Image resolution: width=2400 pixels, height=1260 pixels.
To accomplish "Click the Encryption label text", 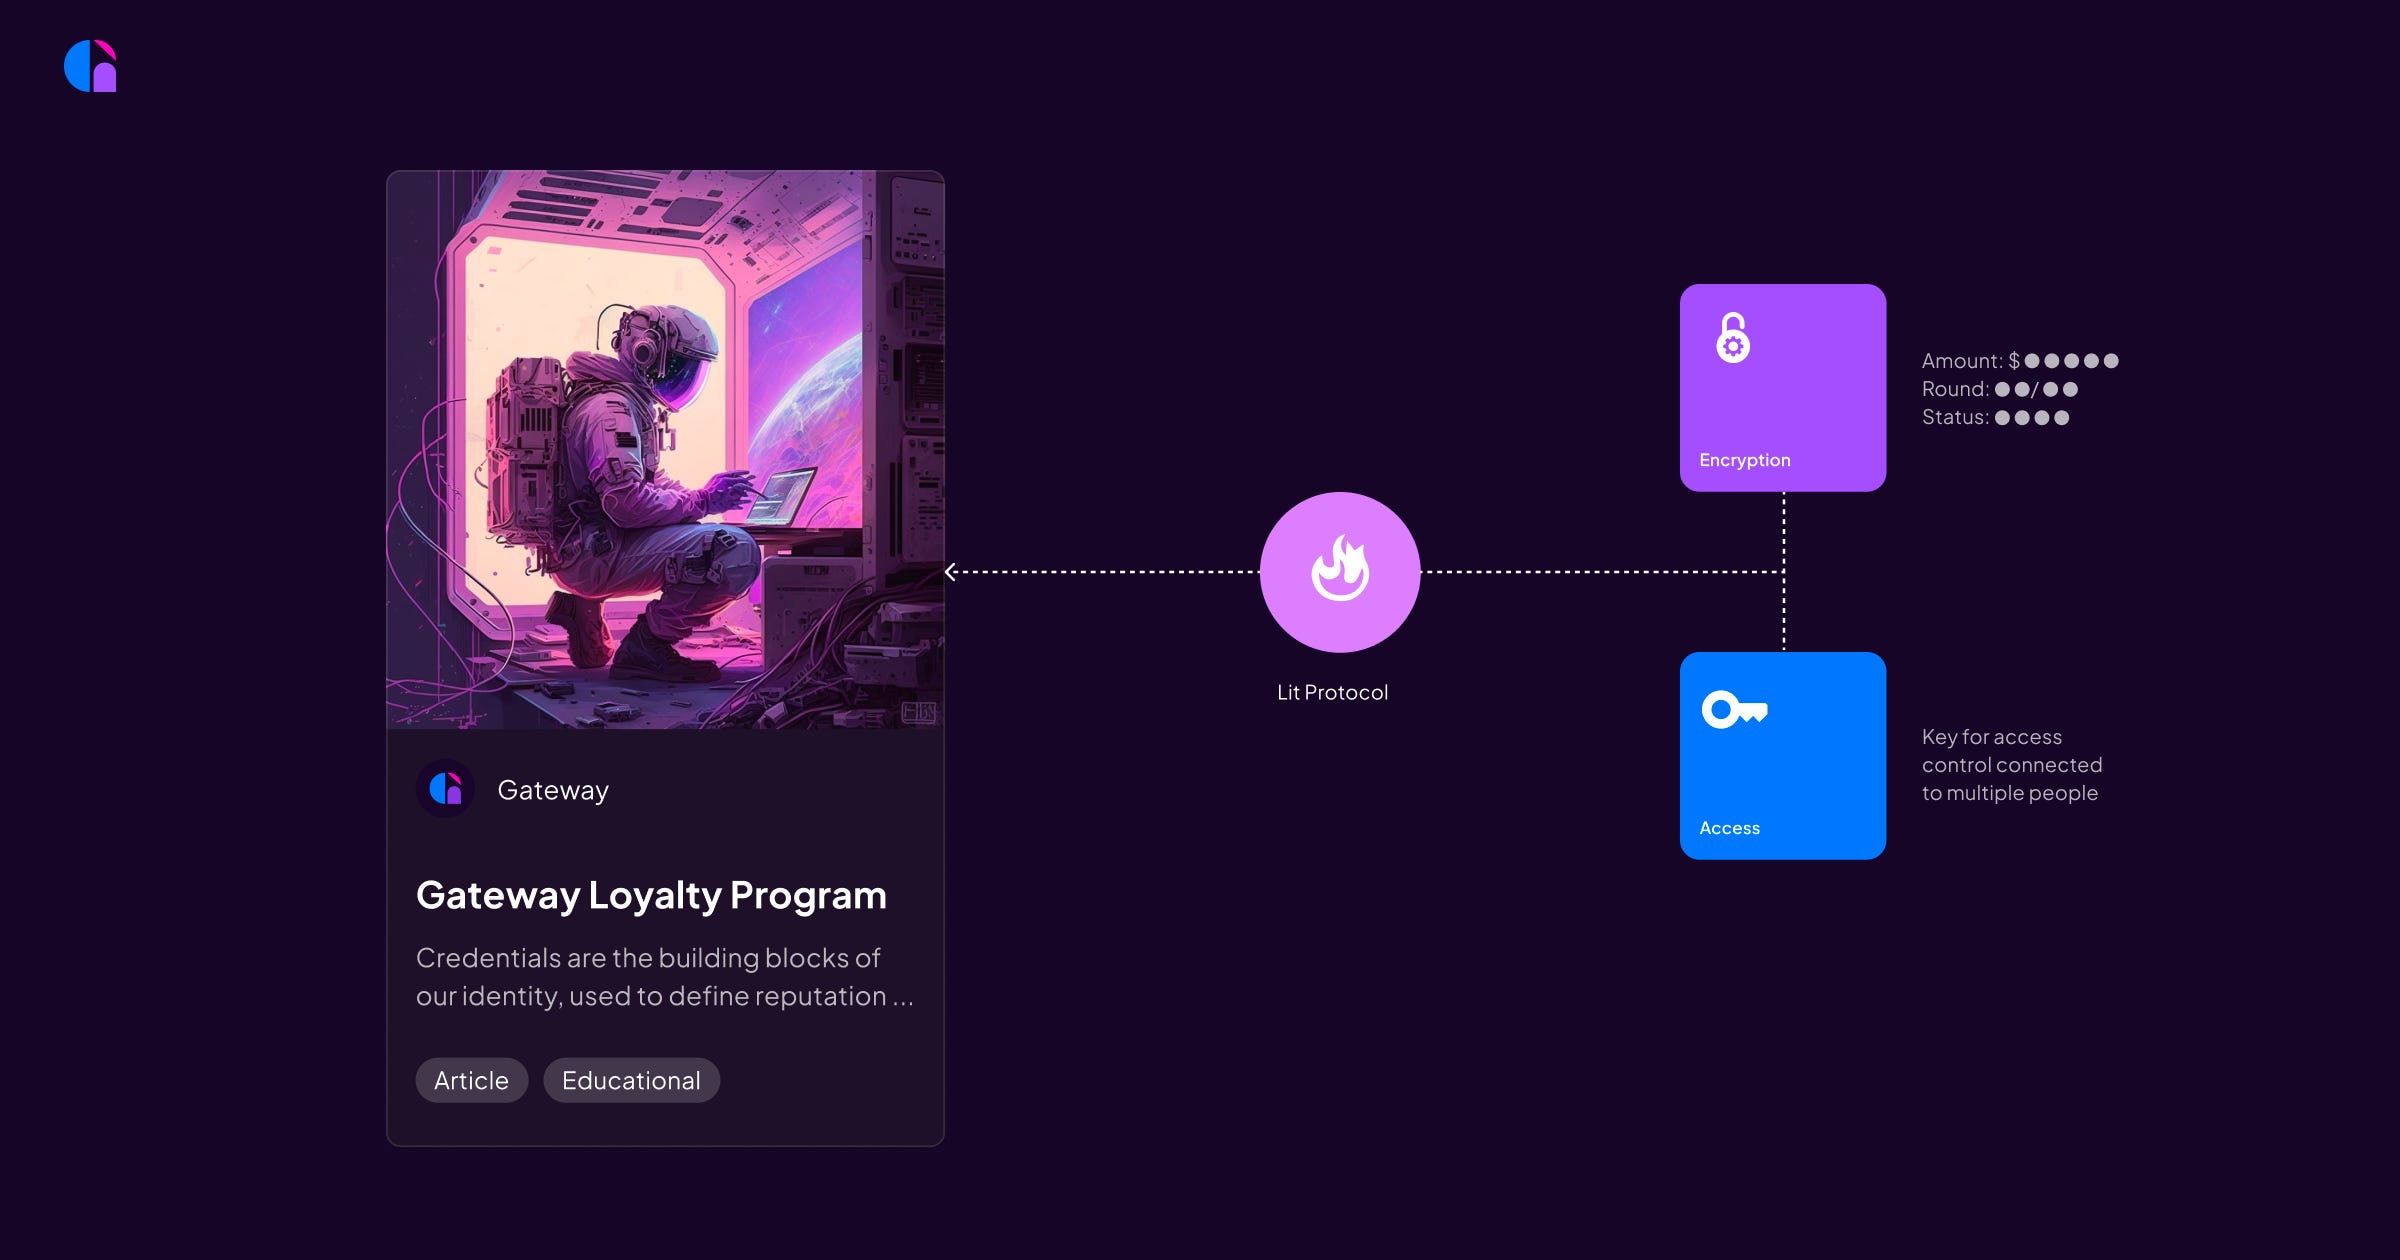I will coord(1744,460).
